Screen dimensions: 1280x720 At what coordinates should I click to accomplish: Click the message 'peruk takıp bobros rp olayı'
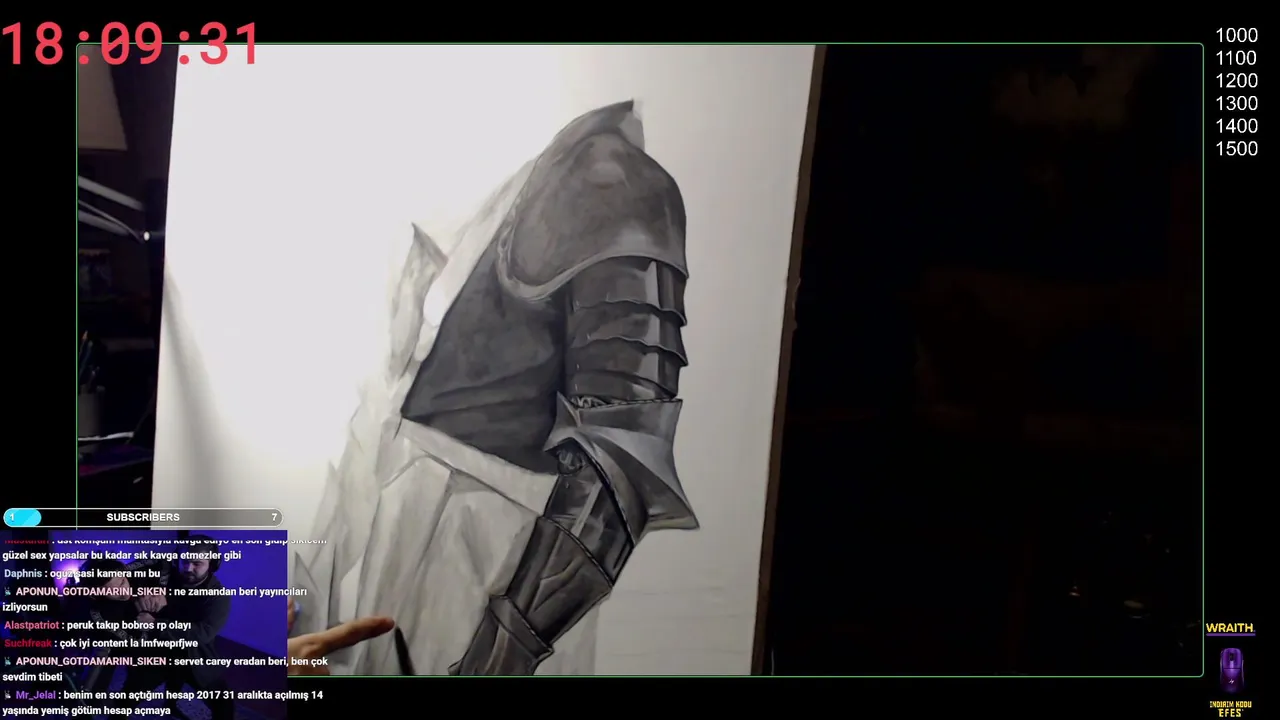click(129, 625)
